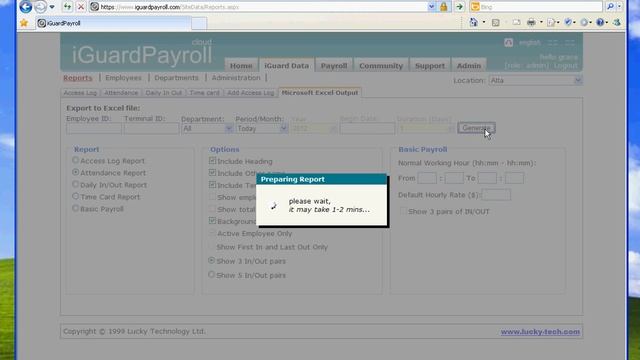Click the security lock icon in address bar
Viewport: 640px width, 360px height.
click(x=444, y=7)
